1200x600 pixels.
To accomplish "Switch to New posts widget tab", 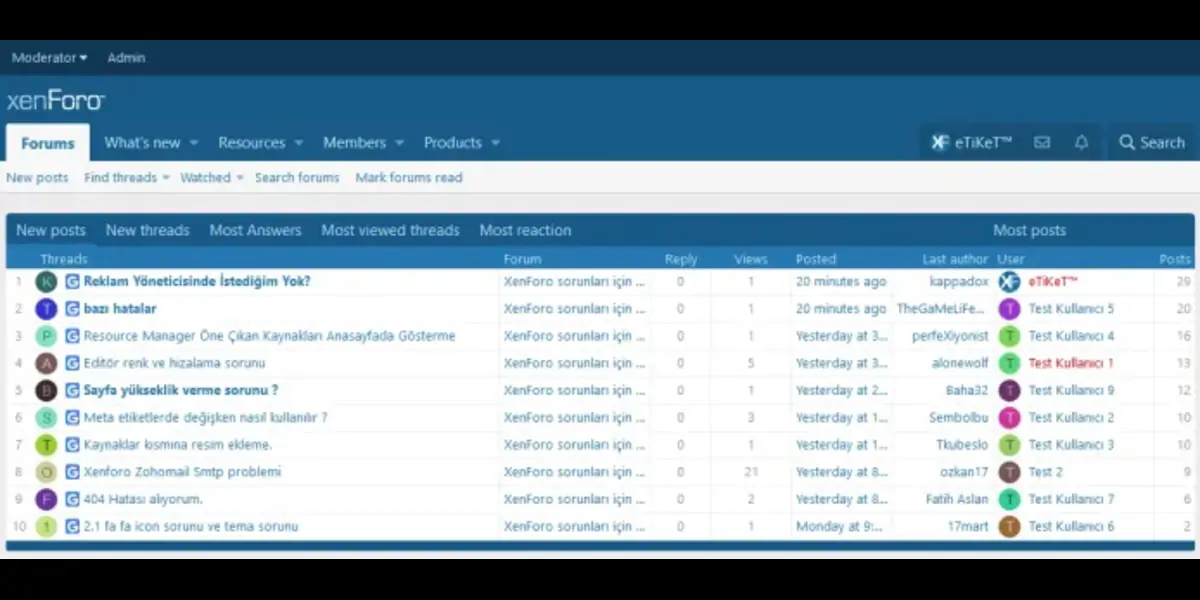I will (x=51, y=231).
